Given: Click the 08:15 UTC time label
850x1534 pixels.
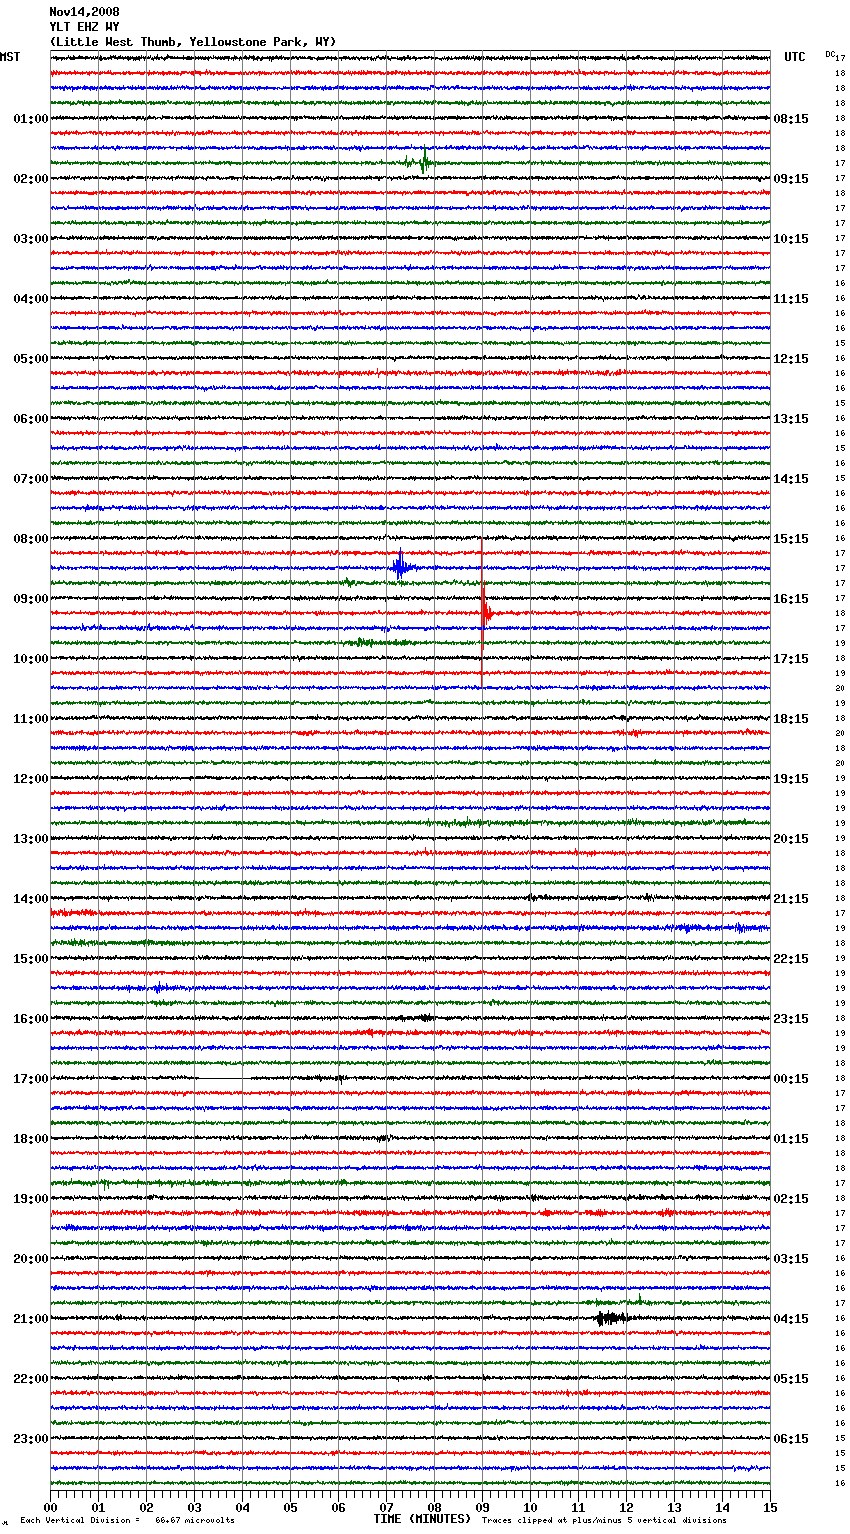Looking at the screenshot, I should click(791, 119).
